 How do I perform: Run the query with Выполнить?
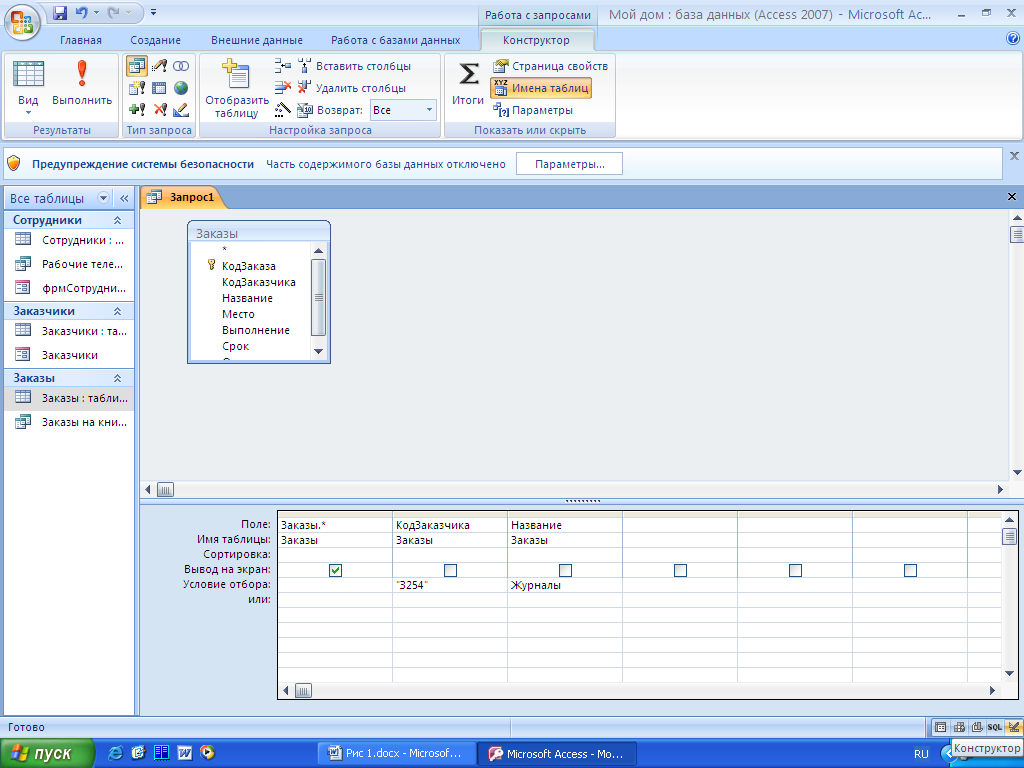point(82,84)
